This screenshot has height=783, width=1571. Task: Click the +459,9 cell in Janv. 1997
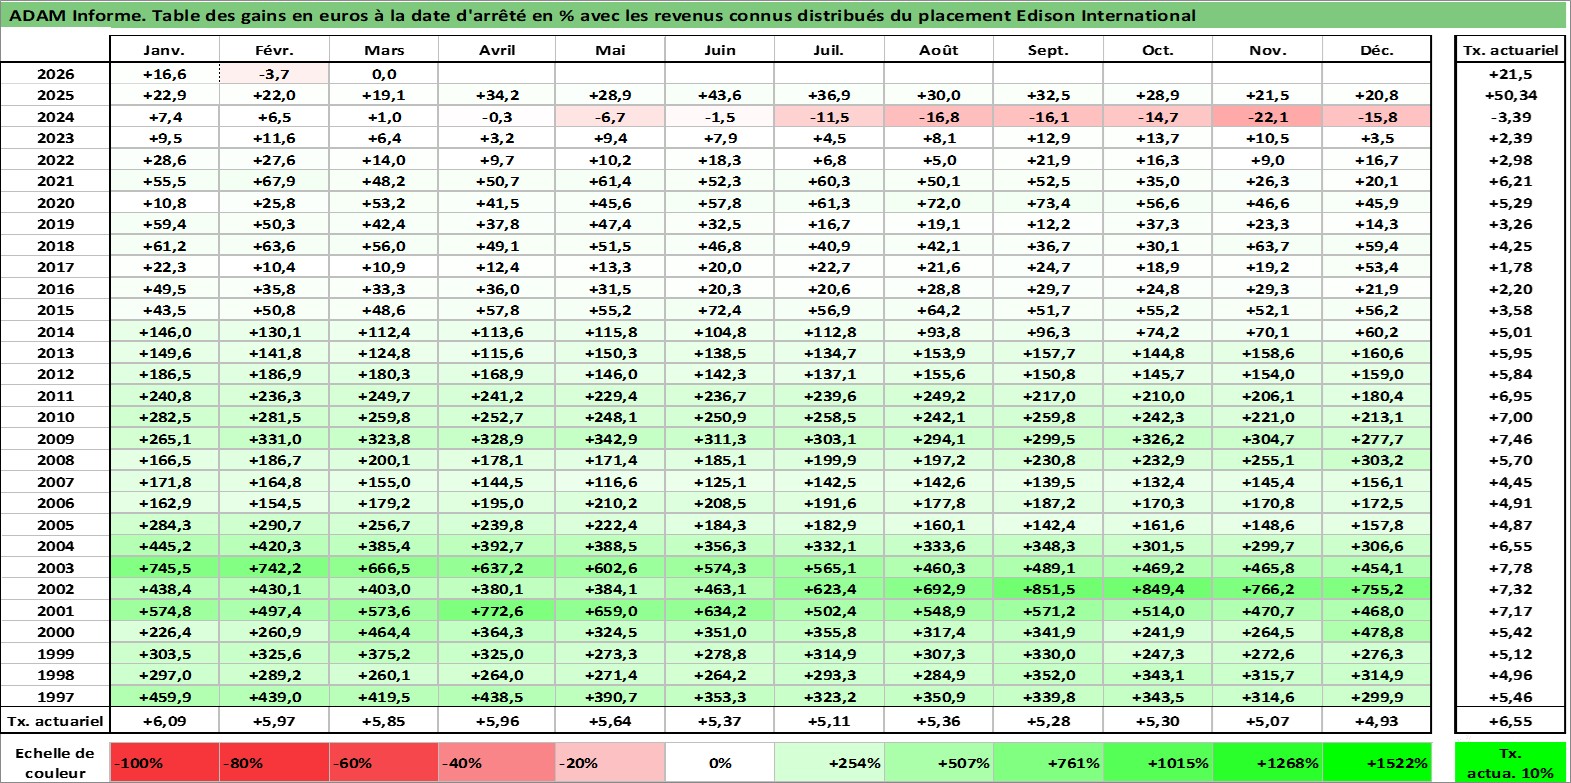tap(165, 697)
